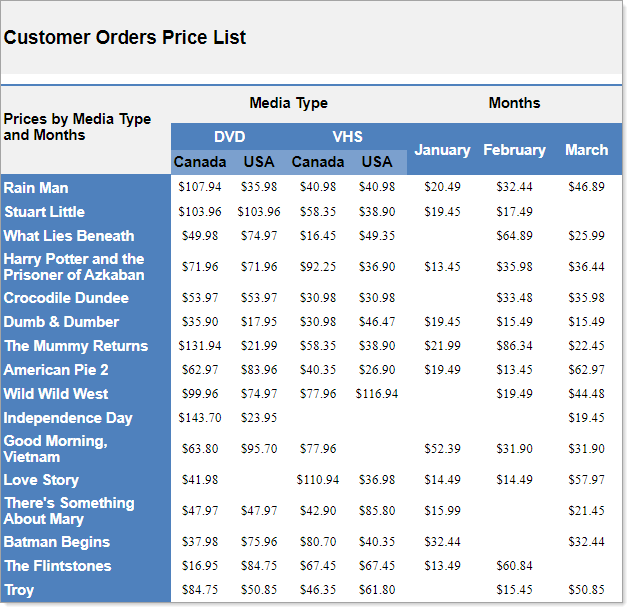Viewport: 631px width, 611px height.
Task: Select Troy VHS USA price $61.80
Action: click(377, 590)
